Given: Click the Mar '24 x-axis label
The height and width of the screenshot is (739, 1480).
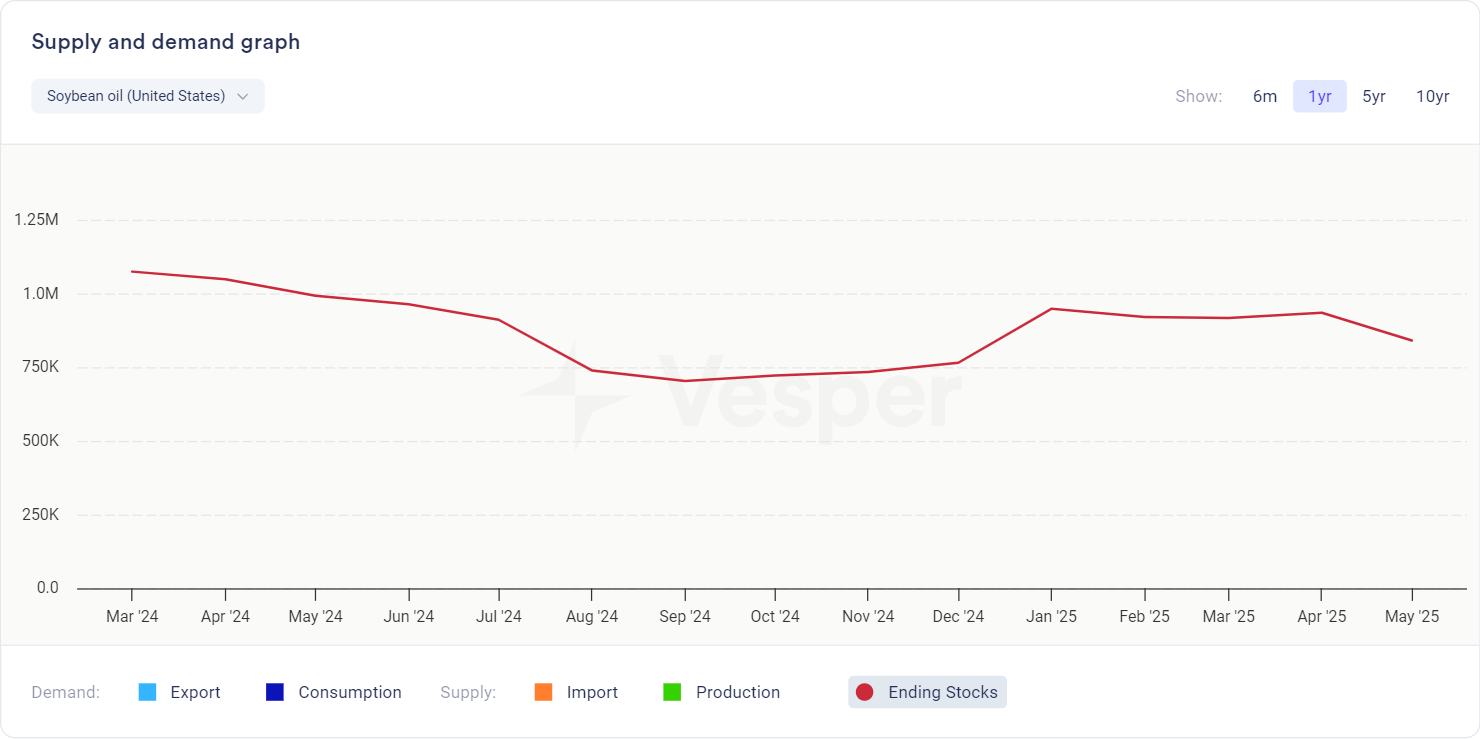Looking at the screenshot, I should click(132, 616).
